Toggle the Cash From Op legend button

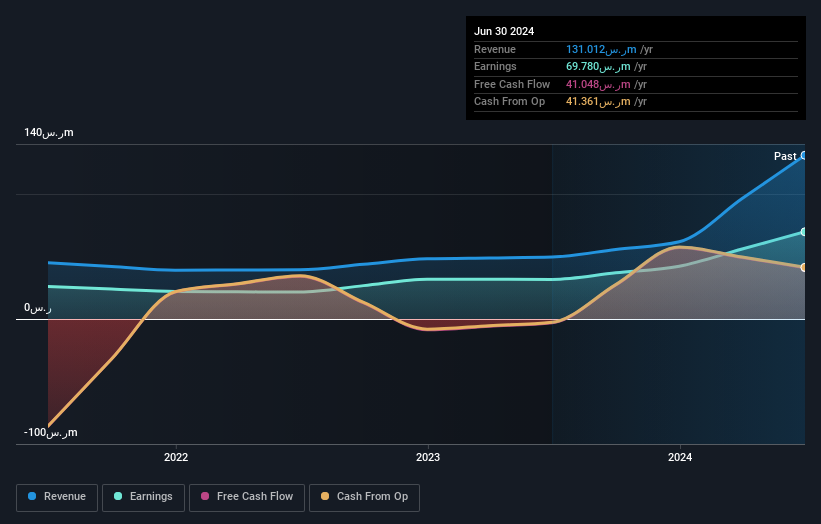[x=364, y=497]
